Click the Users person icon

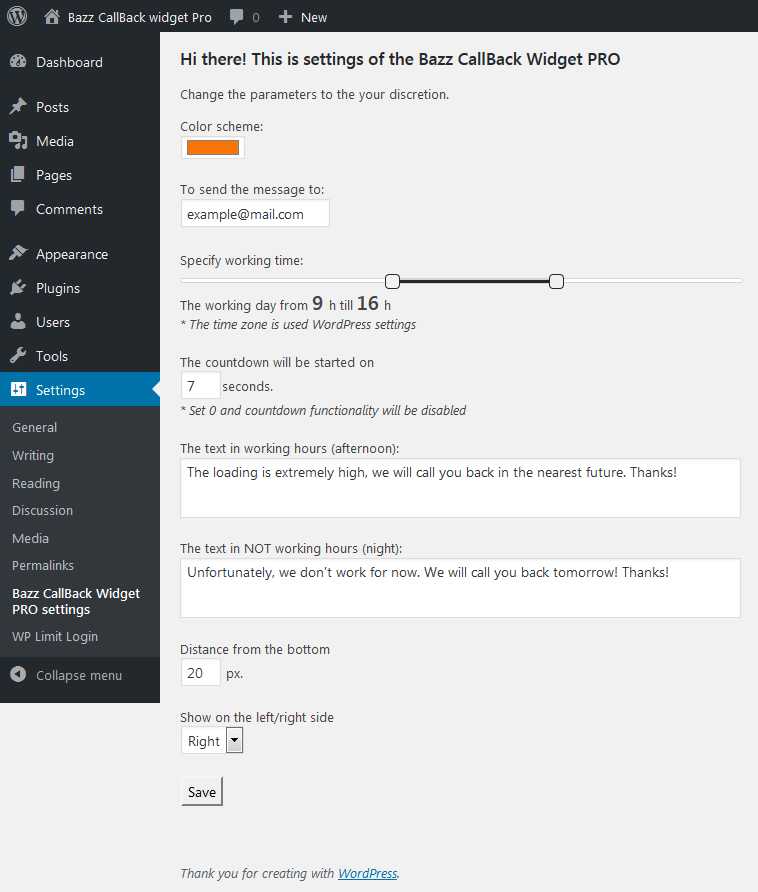[x=18, y=321]
